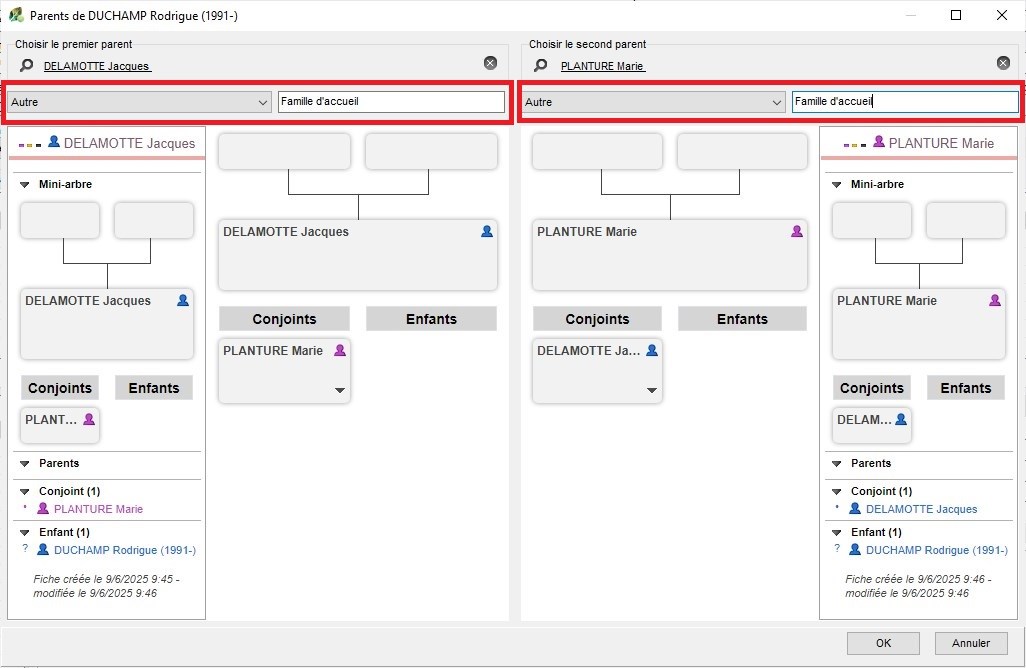Select DELAMOTTE Jacques box in left mini-tree

[107, 324]
